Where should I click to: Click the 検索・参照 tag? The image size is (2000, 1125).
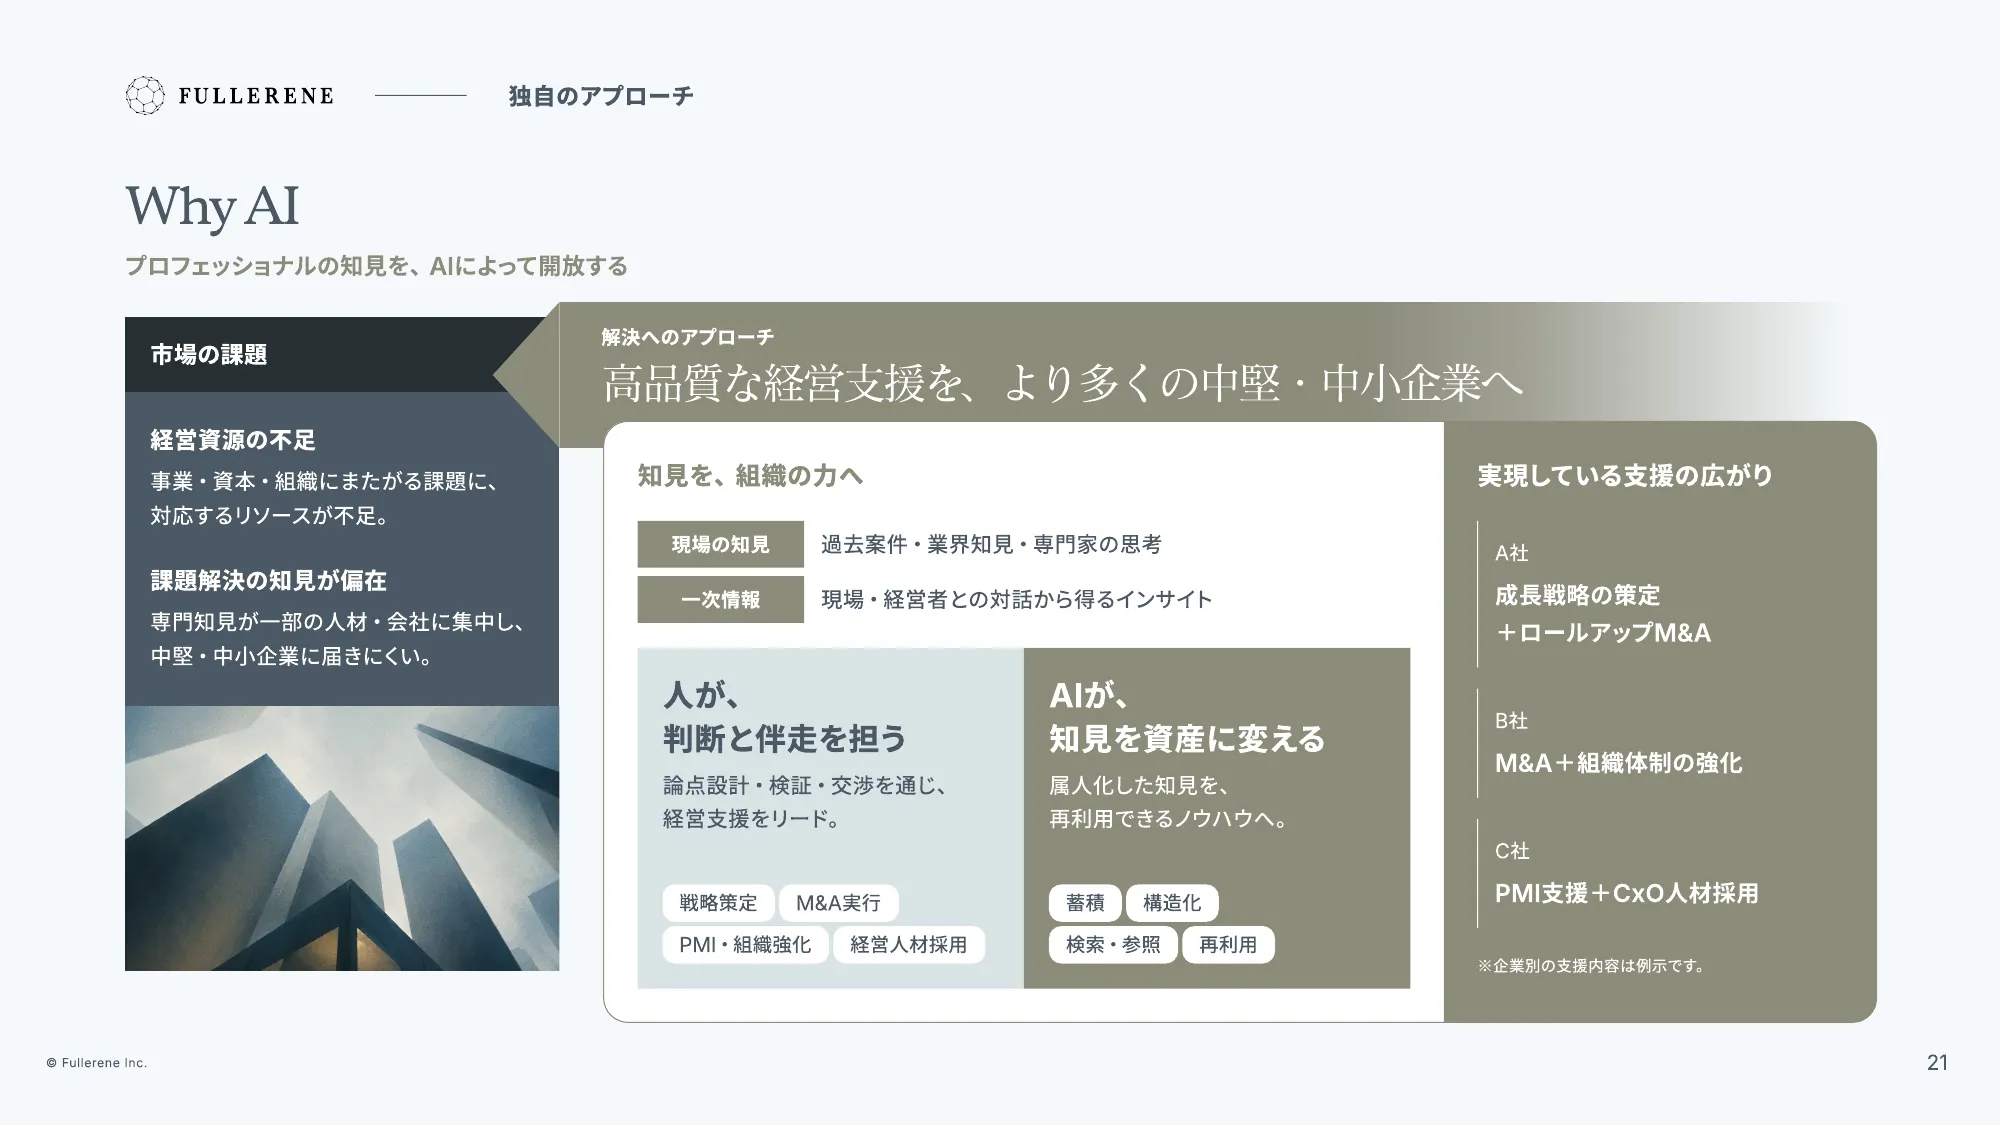(x=1113, y=945)
